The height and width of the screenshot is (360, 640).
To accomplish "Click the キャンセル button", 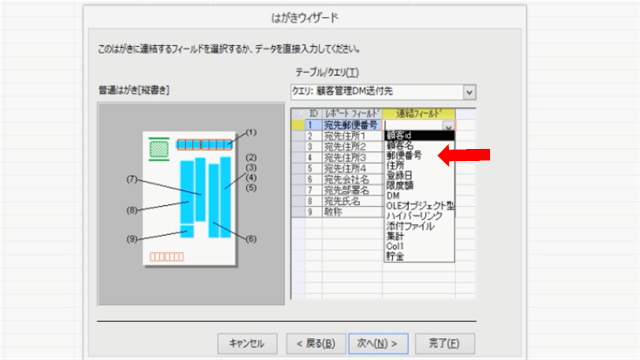I will coord(247,344).
